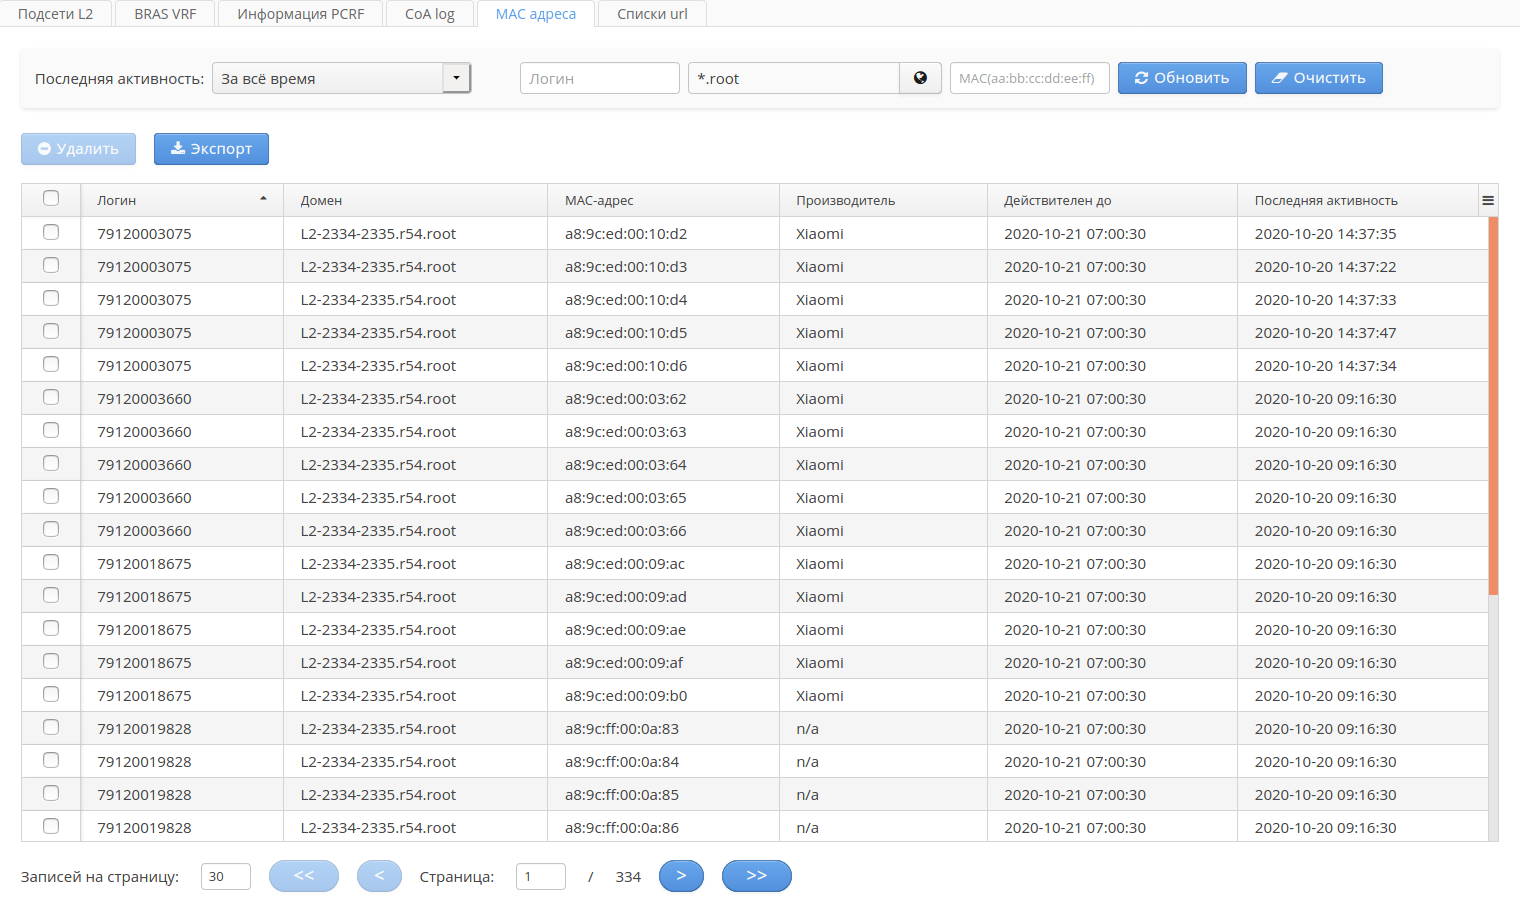Click the Login column sort arrow
Image resolution: width=1520 pixels, height=912 pixels.
[x=263, y=199]
